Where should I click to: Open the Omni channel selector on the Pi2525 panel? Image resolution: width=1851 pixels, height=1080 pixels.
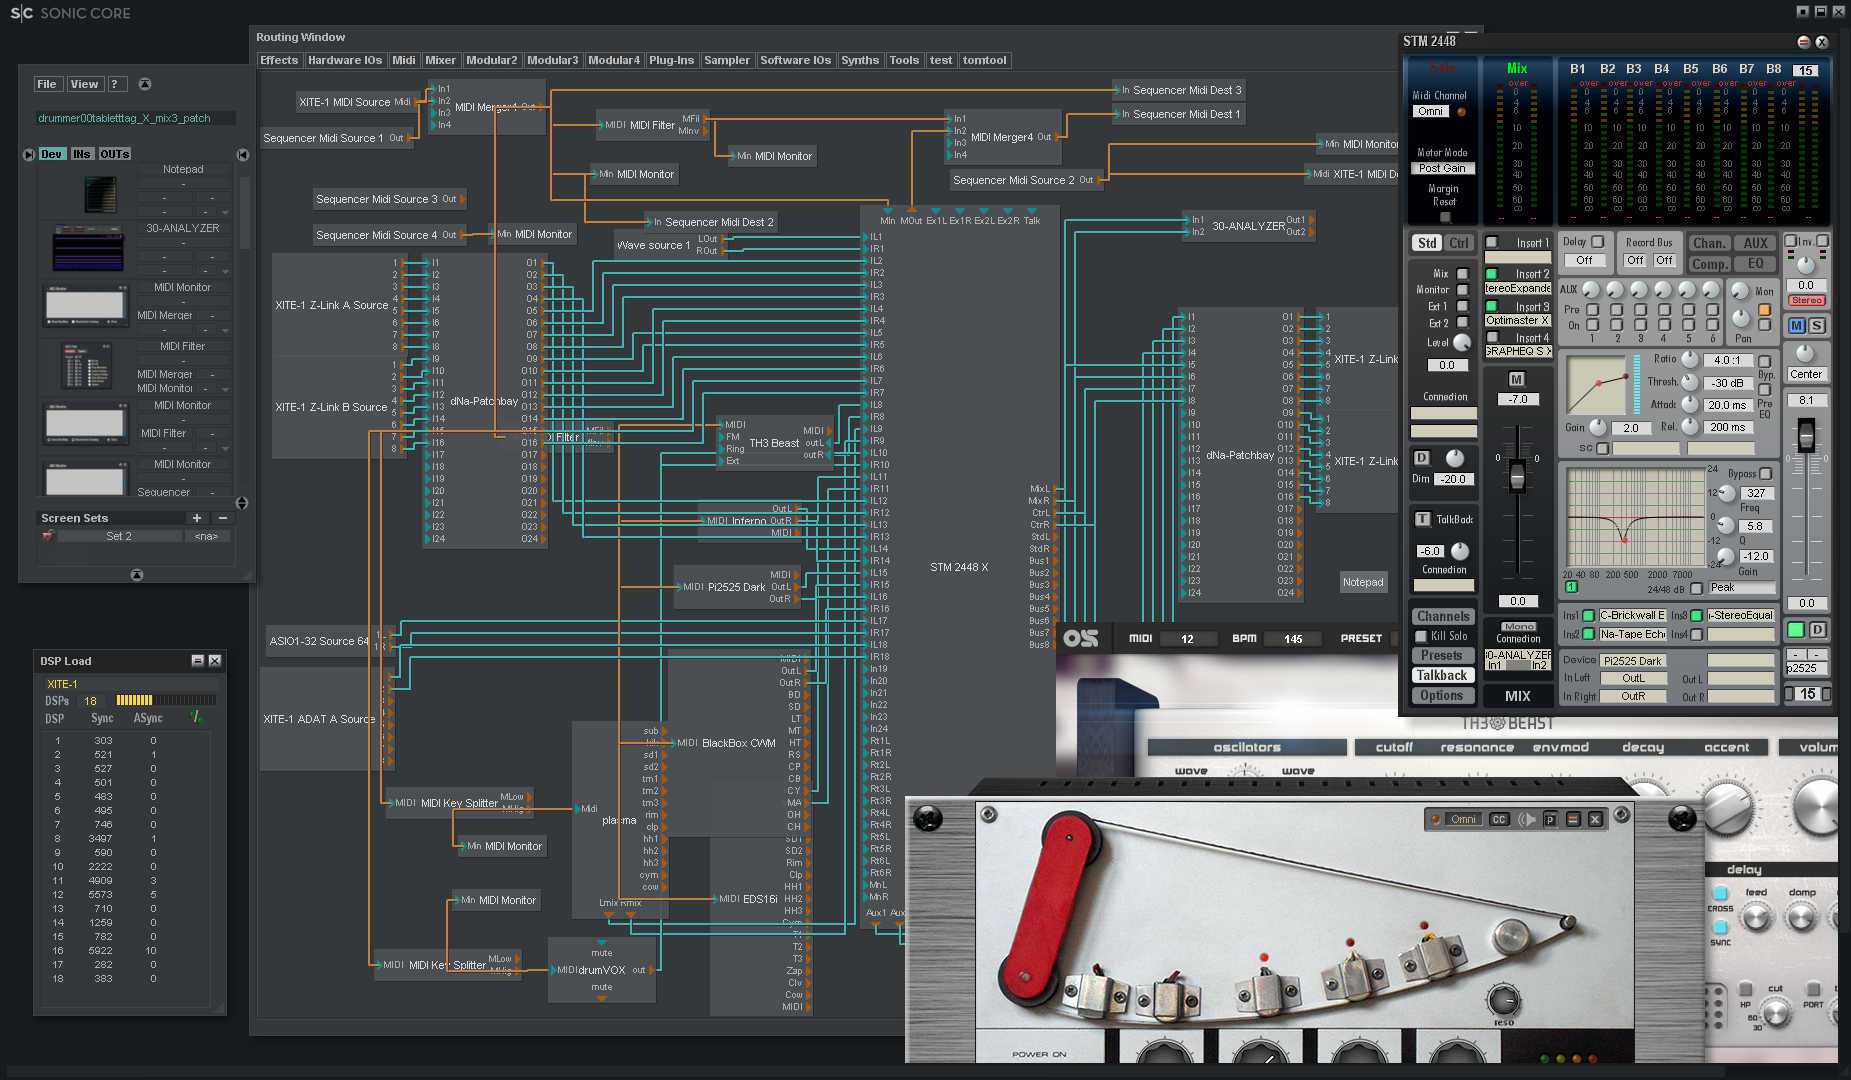point(1463,819)
